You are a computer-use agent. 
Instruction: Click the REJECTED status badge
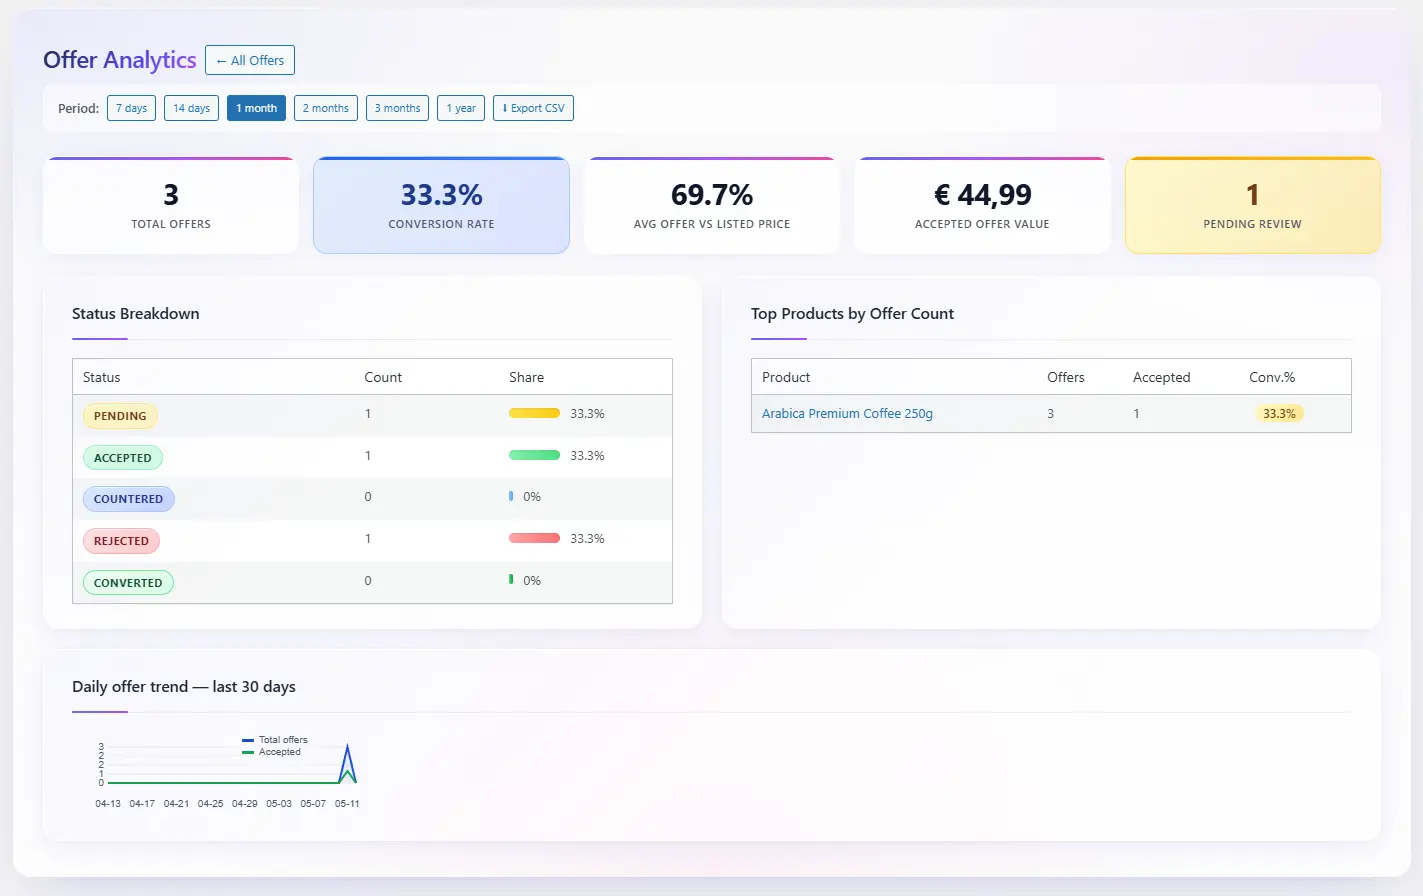pyautogui.click(x=121, y=541)
